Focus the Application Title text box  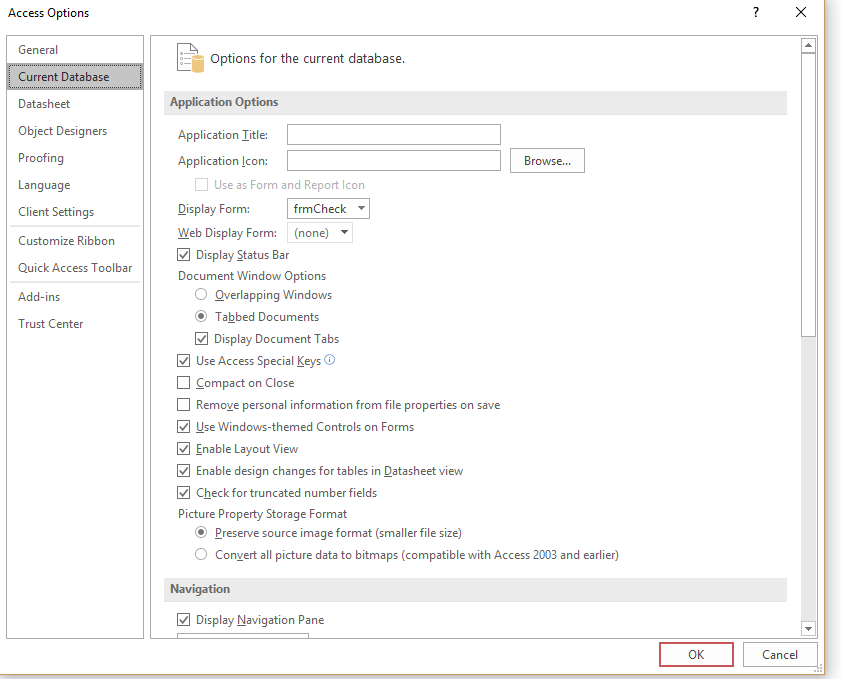point(394,135)
